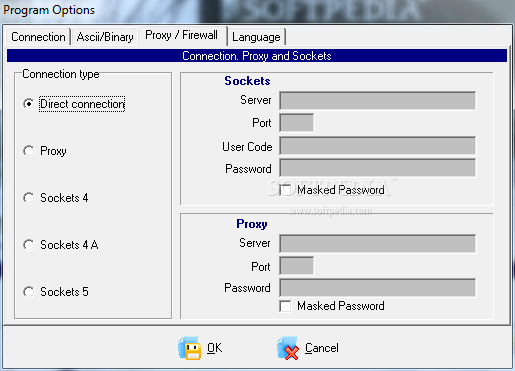Click the blue 'Sockets' section heading

(247, 81)
